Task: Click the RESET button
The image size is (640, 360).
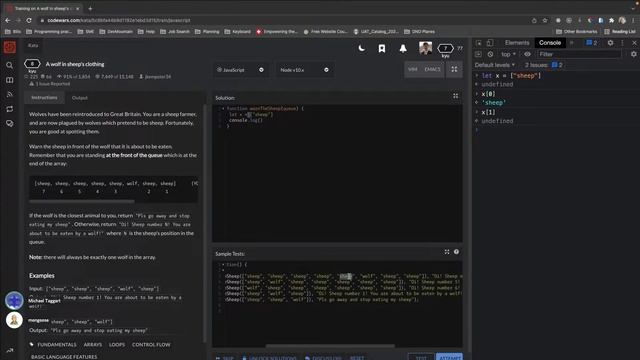Action: click(x=357, y=358)
